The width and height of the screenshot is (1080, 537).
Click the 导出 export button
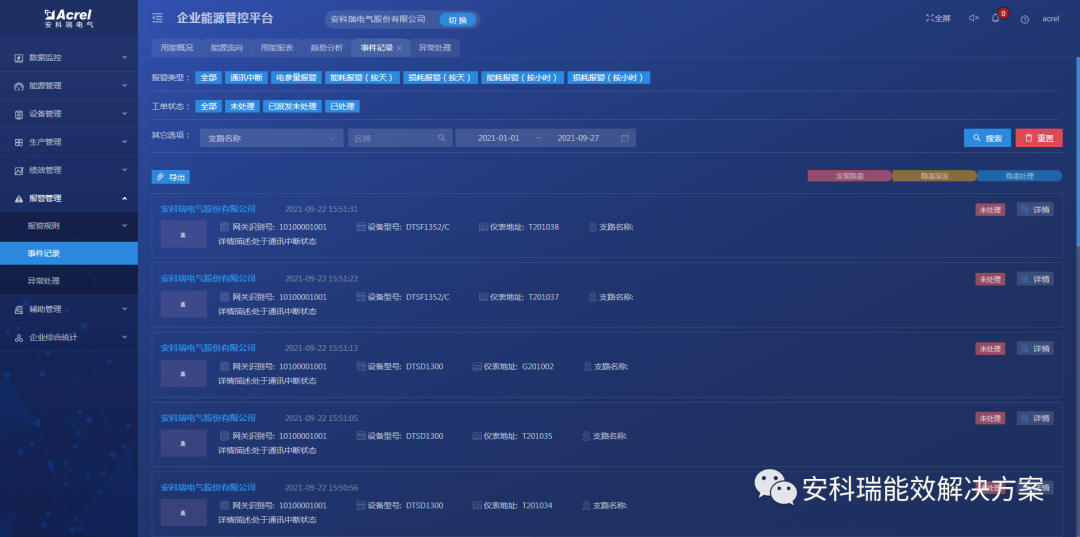pos(170,178)
